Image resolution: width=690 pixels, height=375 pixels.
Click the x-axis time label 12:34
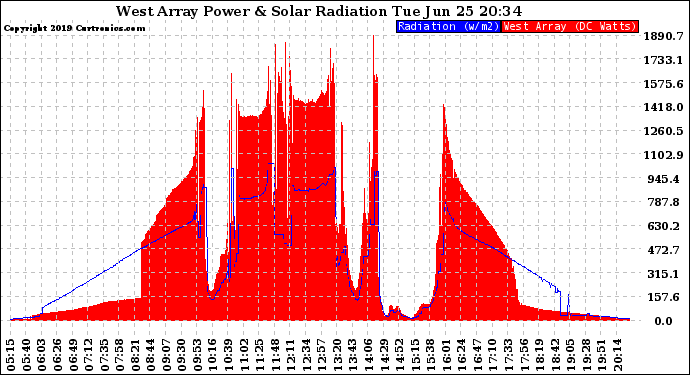click(x=305, y=355)
